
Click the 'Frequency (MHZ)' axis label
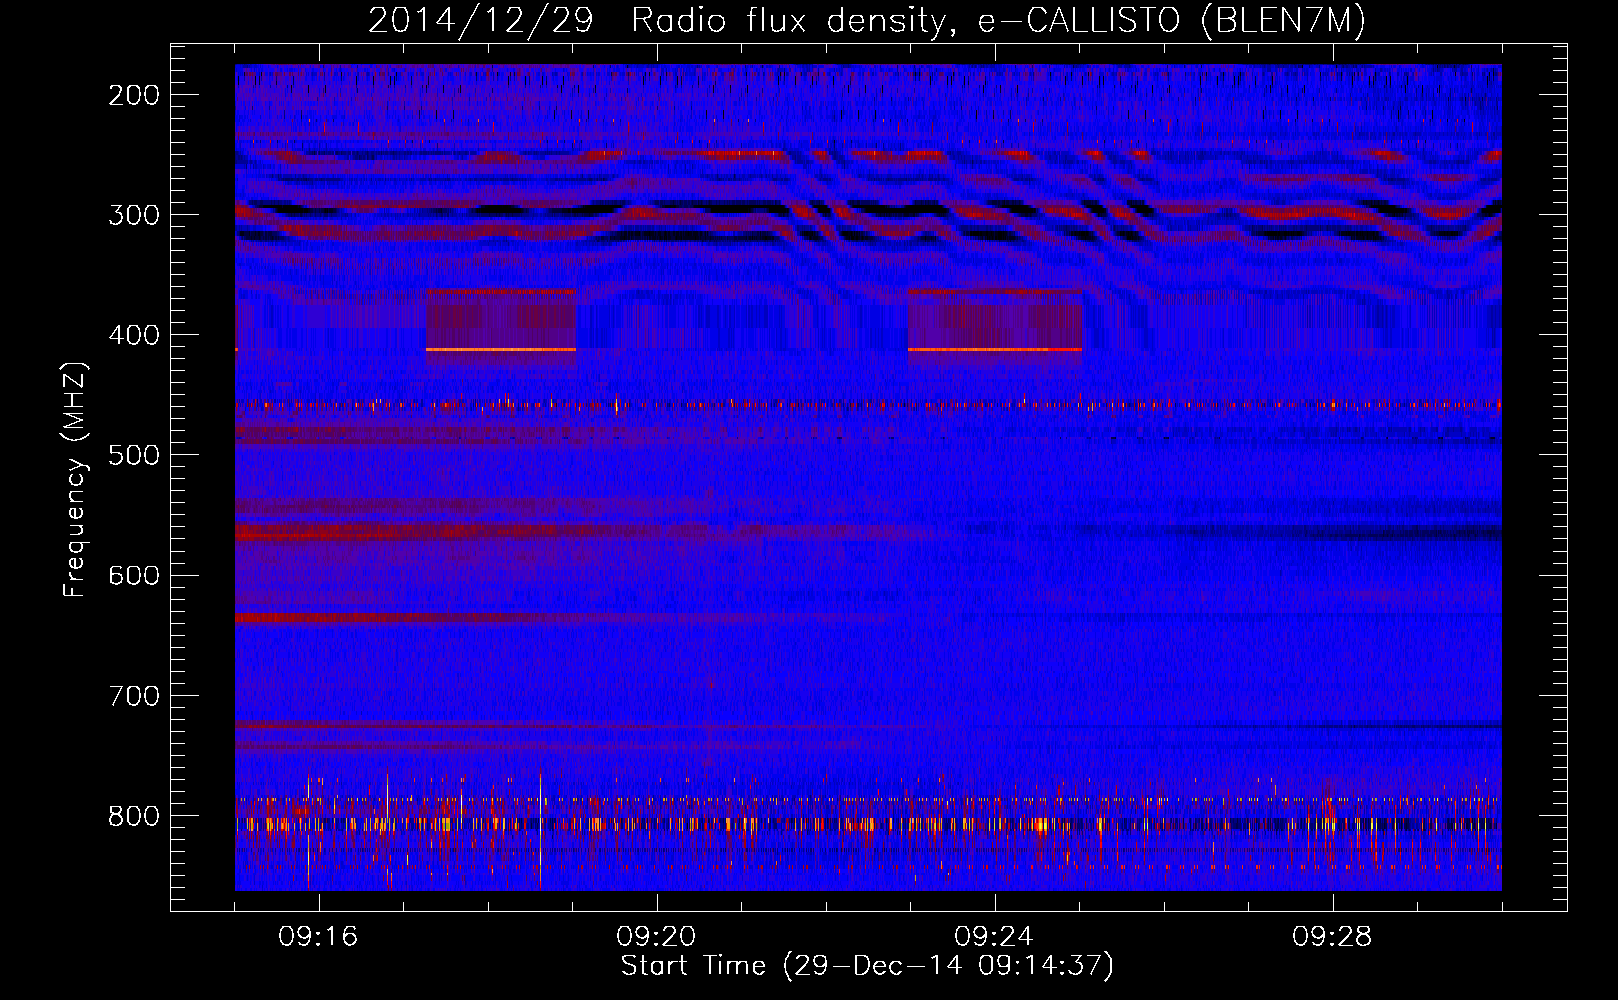(75, 480)
